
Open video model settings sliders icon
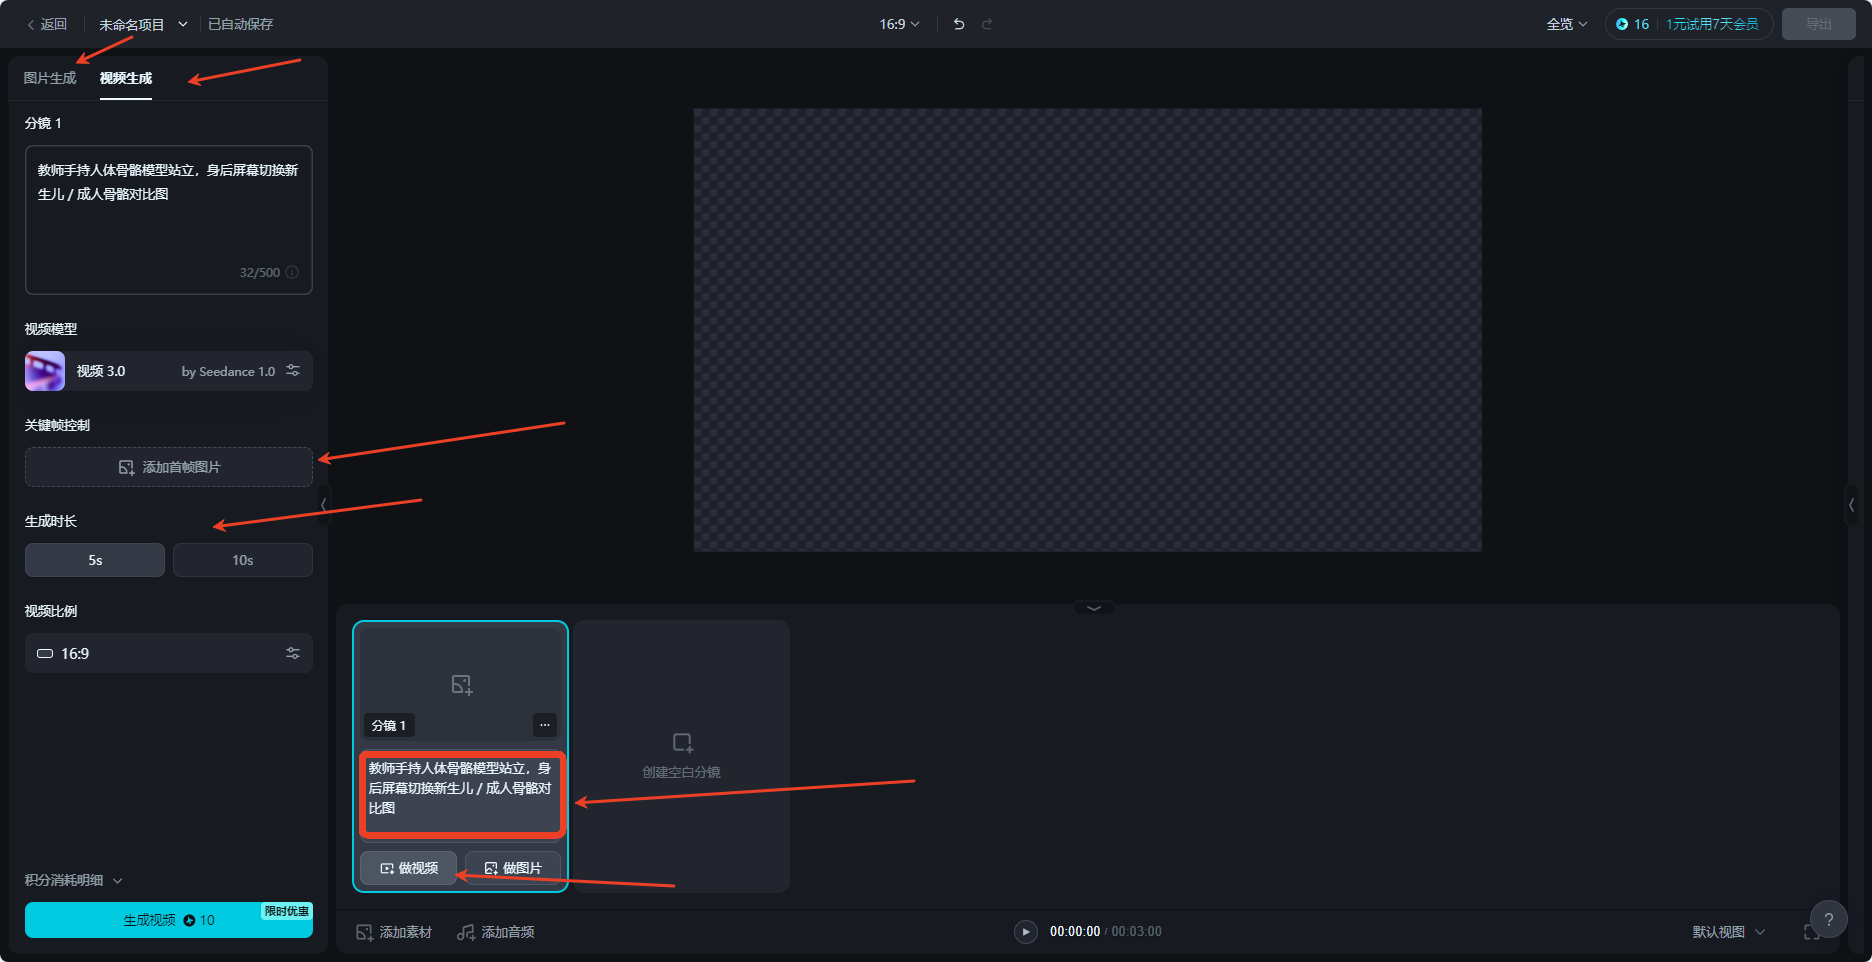tap(293, 371)
